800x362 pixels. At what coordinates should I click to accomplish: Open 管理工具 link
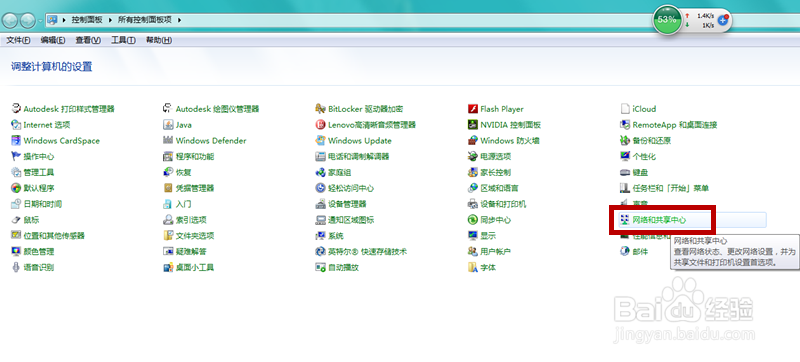39,172
